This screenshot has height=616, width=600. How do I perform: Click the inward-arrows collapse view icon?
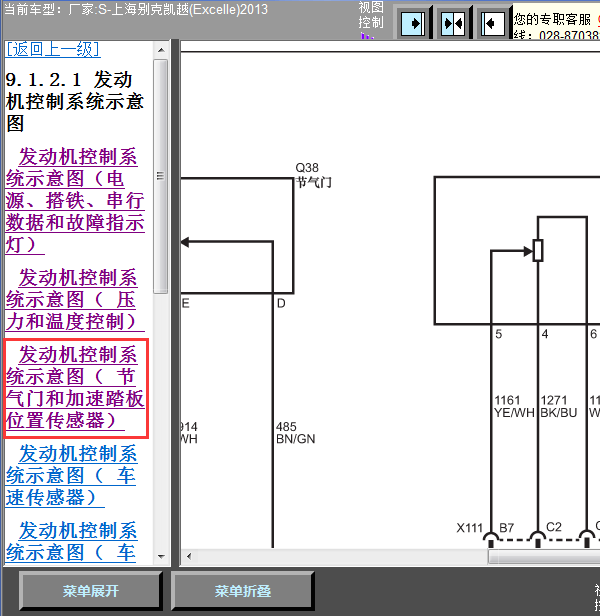453,24
